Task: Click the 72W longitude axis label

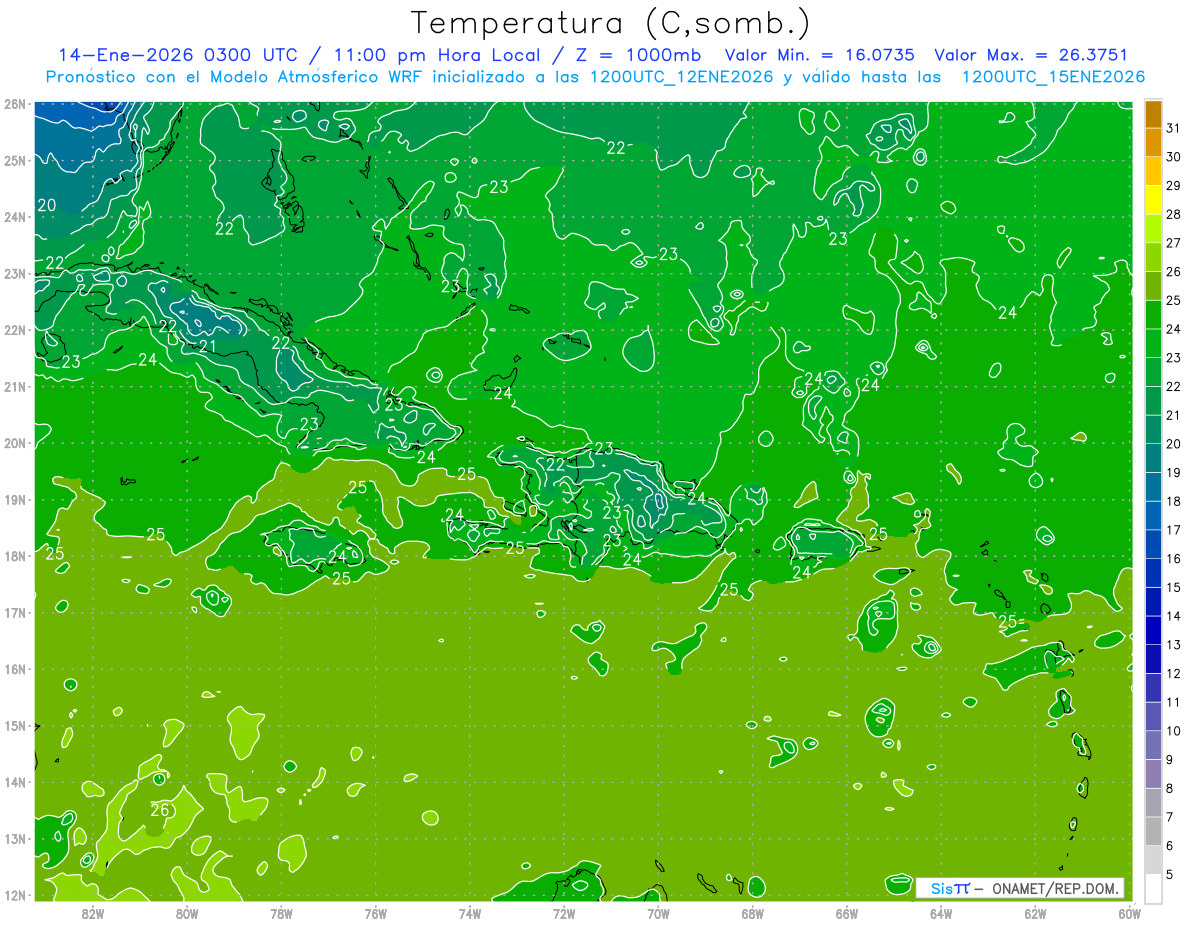Action: [x=564, y=913]
